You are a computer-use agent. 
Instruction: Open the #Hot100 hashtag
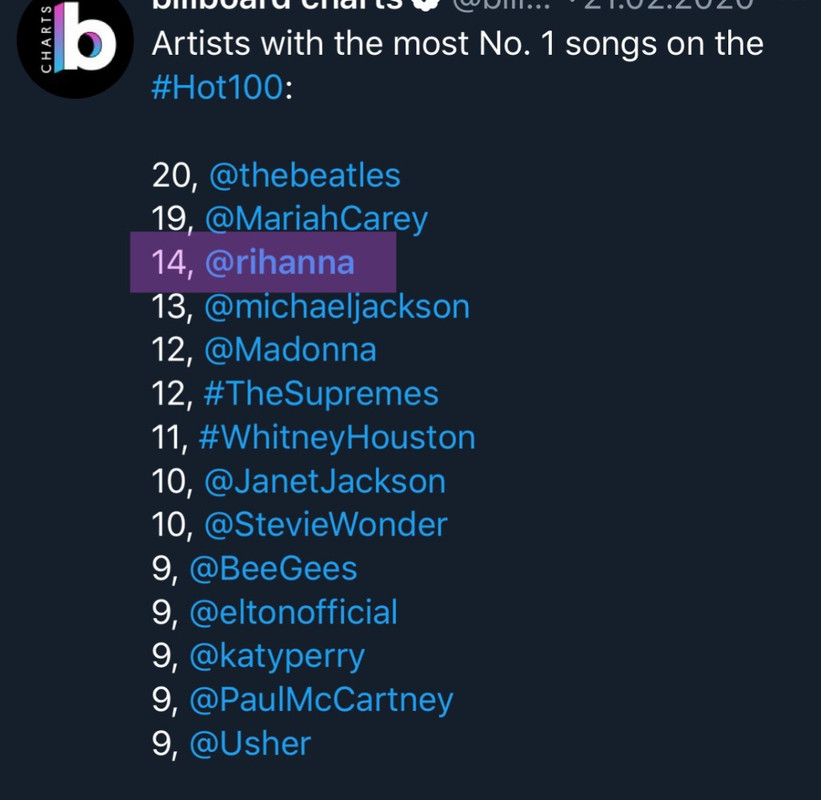pos(217,87)
